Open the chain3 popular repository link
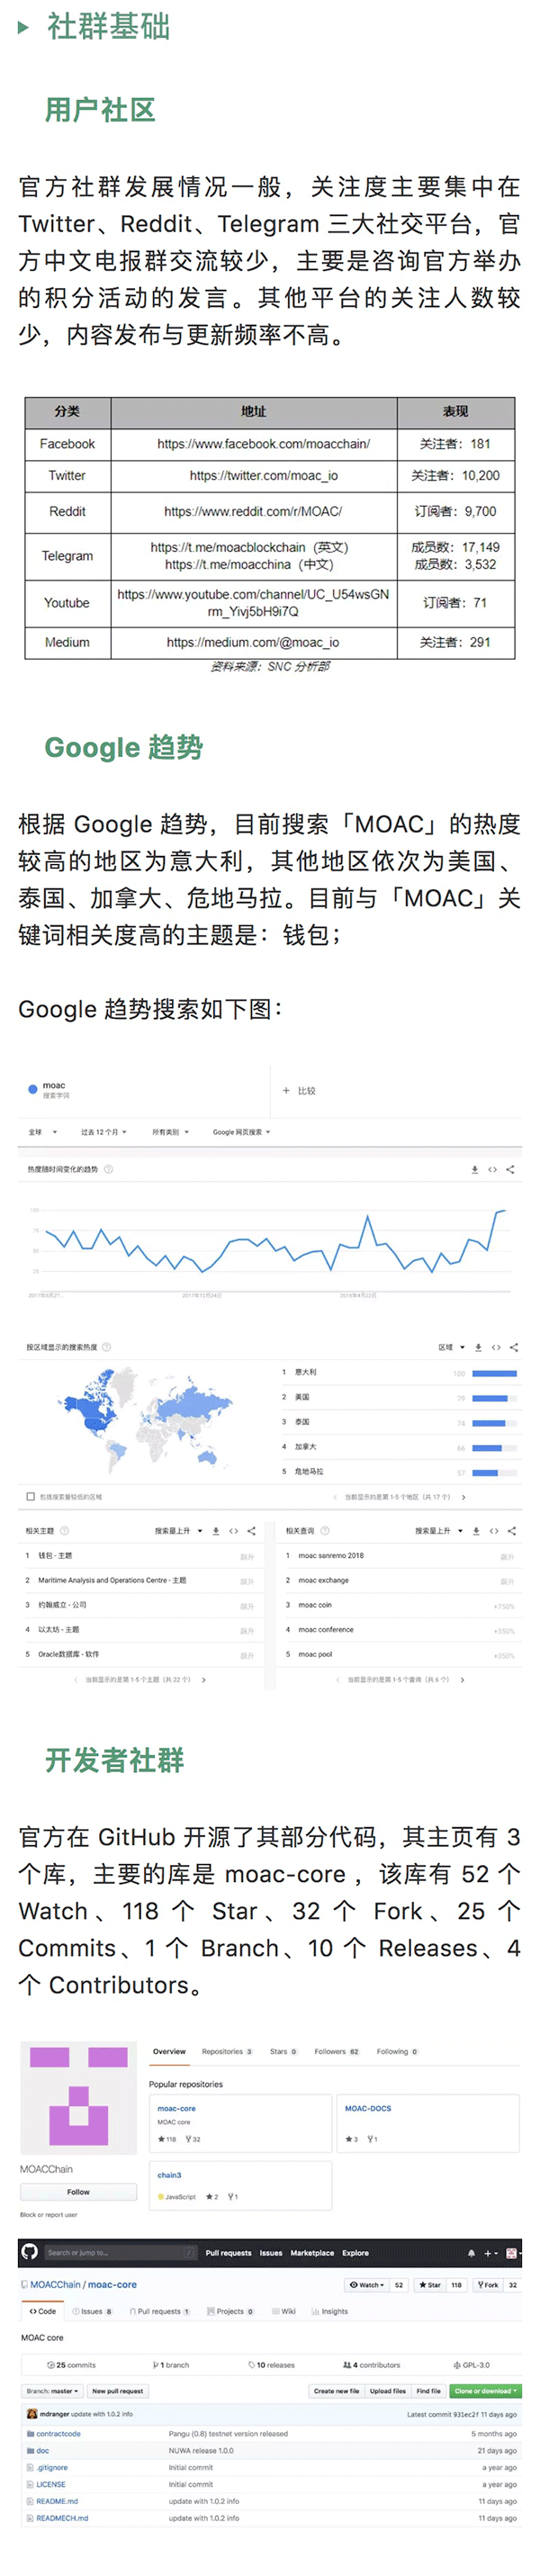 click(169, 2175)
